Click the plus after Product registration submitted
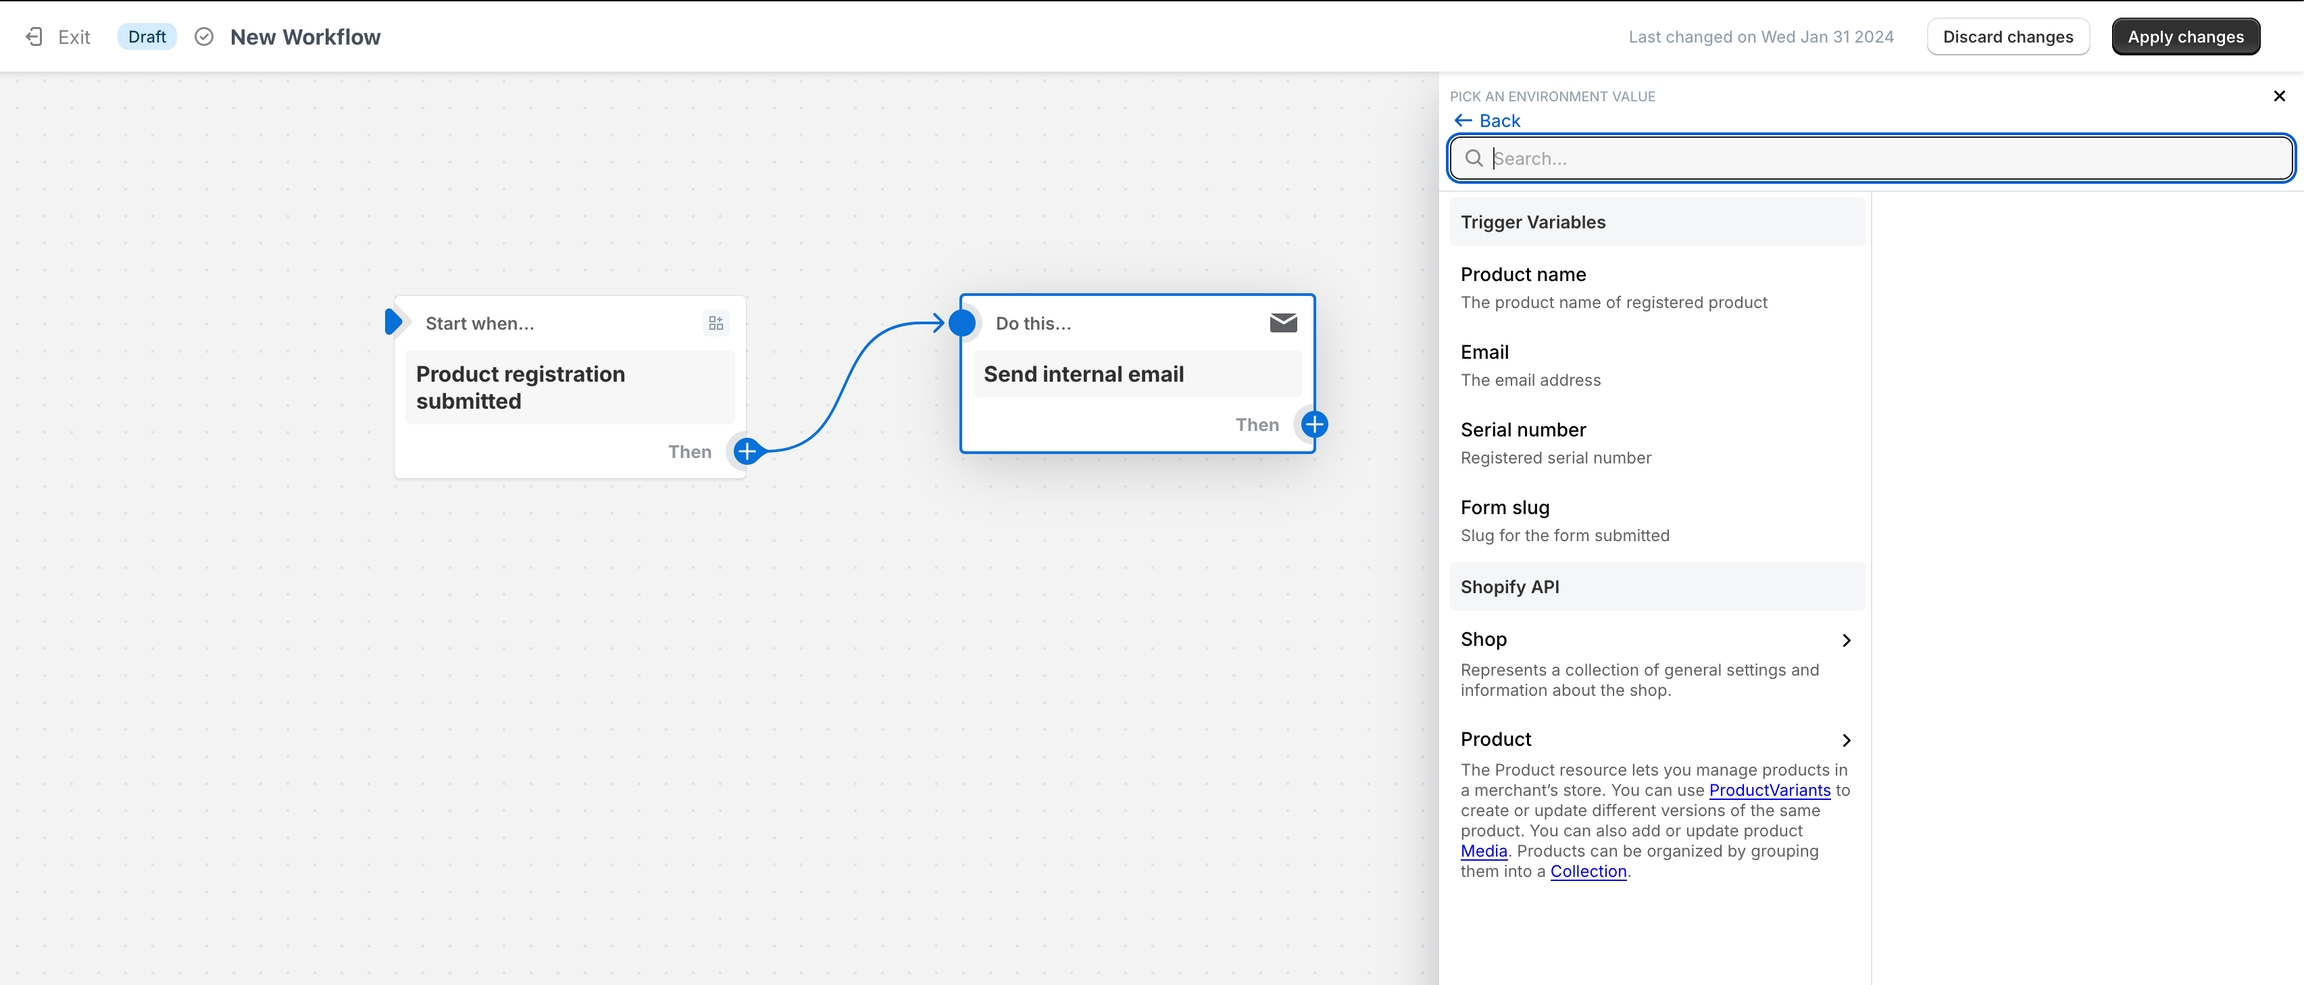This screenshot has height=985, width=2304. 747,451
